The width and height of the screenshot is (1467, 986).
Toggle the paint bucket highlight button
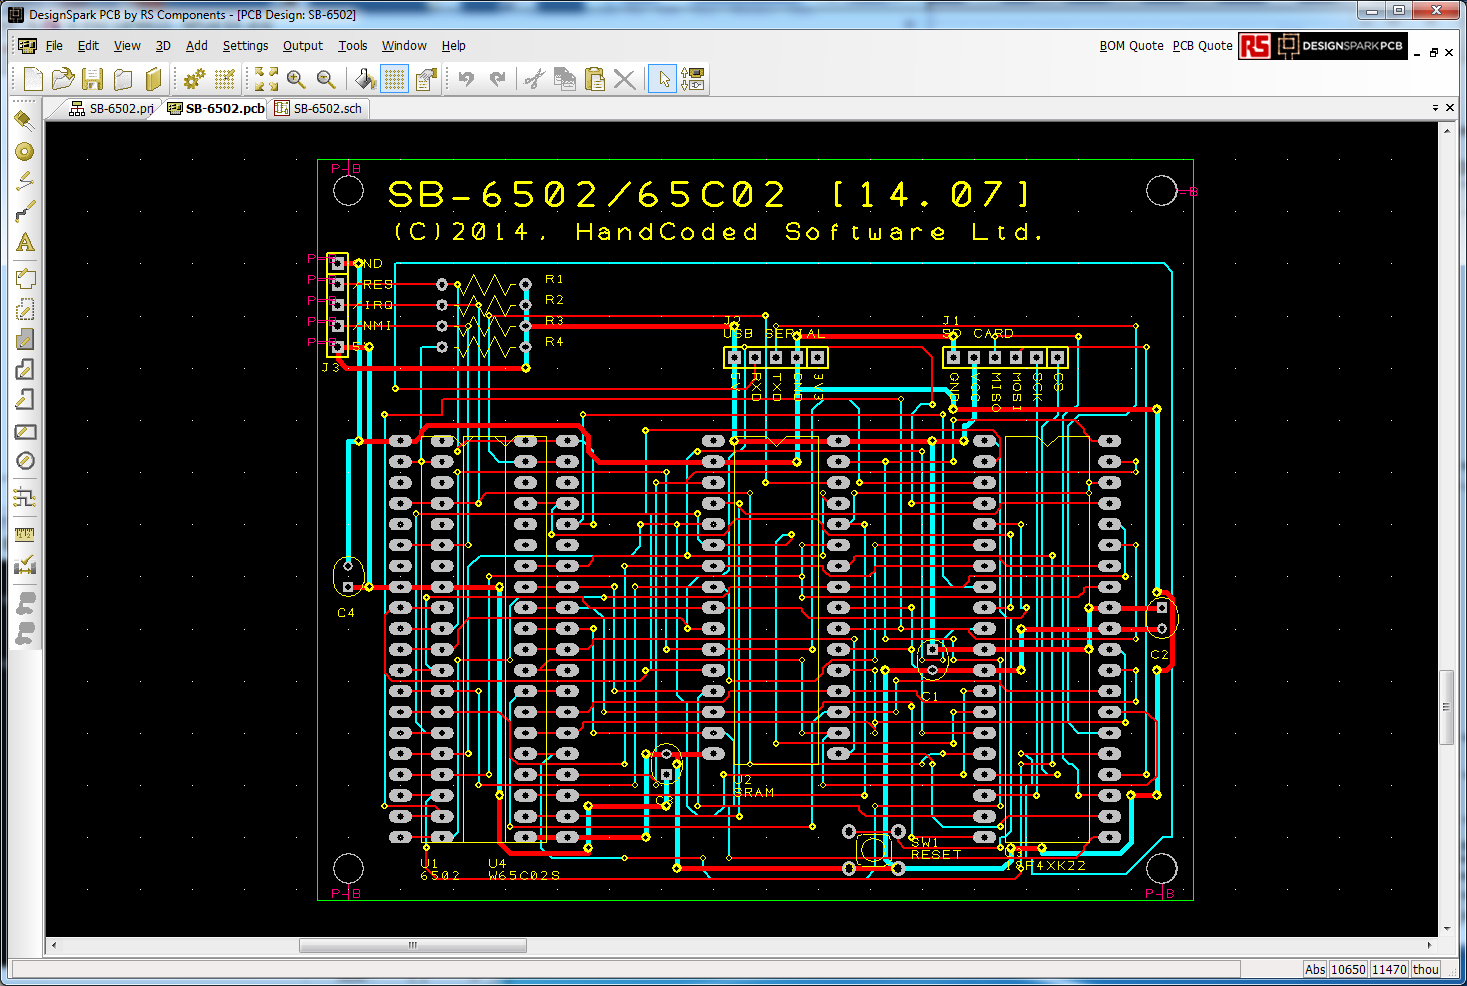click(365, 79)
